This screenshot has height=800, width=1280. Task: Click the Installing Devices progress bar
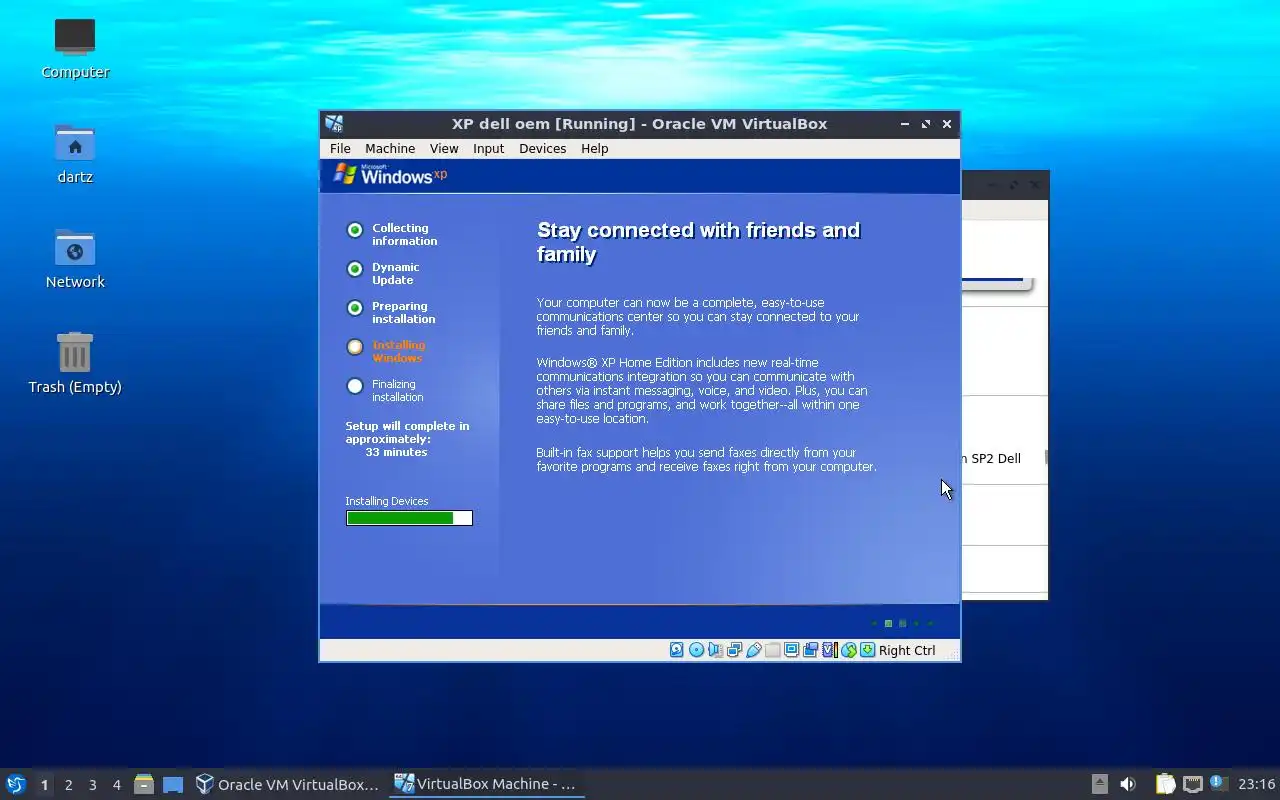(x=409, y=518)
